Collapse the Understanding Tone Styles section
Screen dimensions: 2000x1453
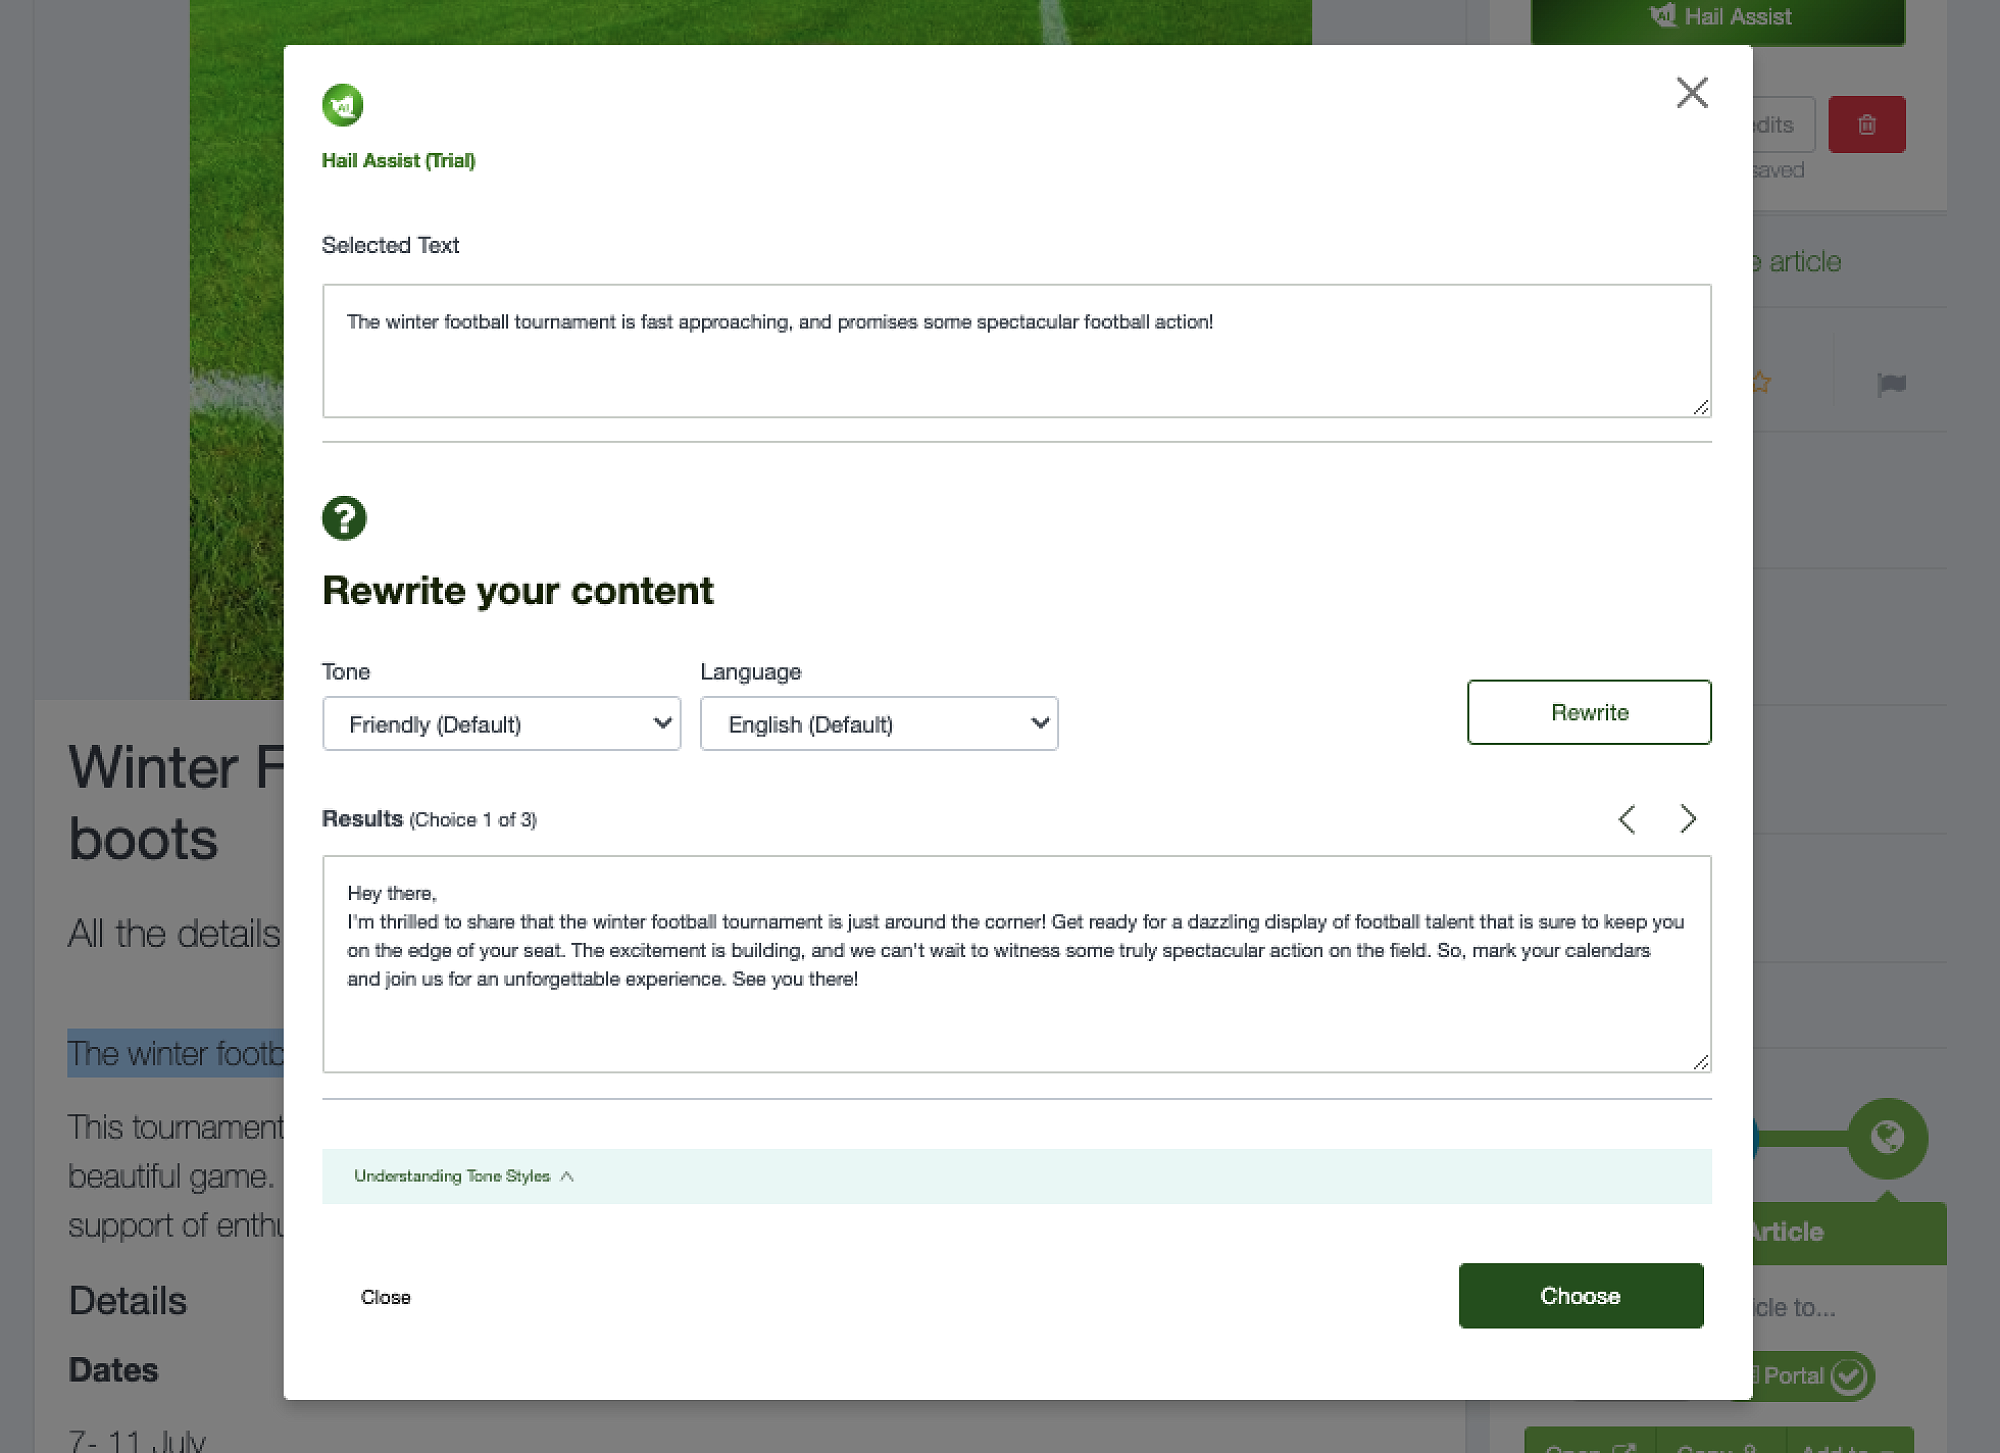point(464,1176)
